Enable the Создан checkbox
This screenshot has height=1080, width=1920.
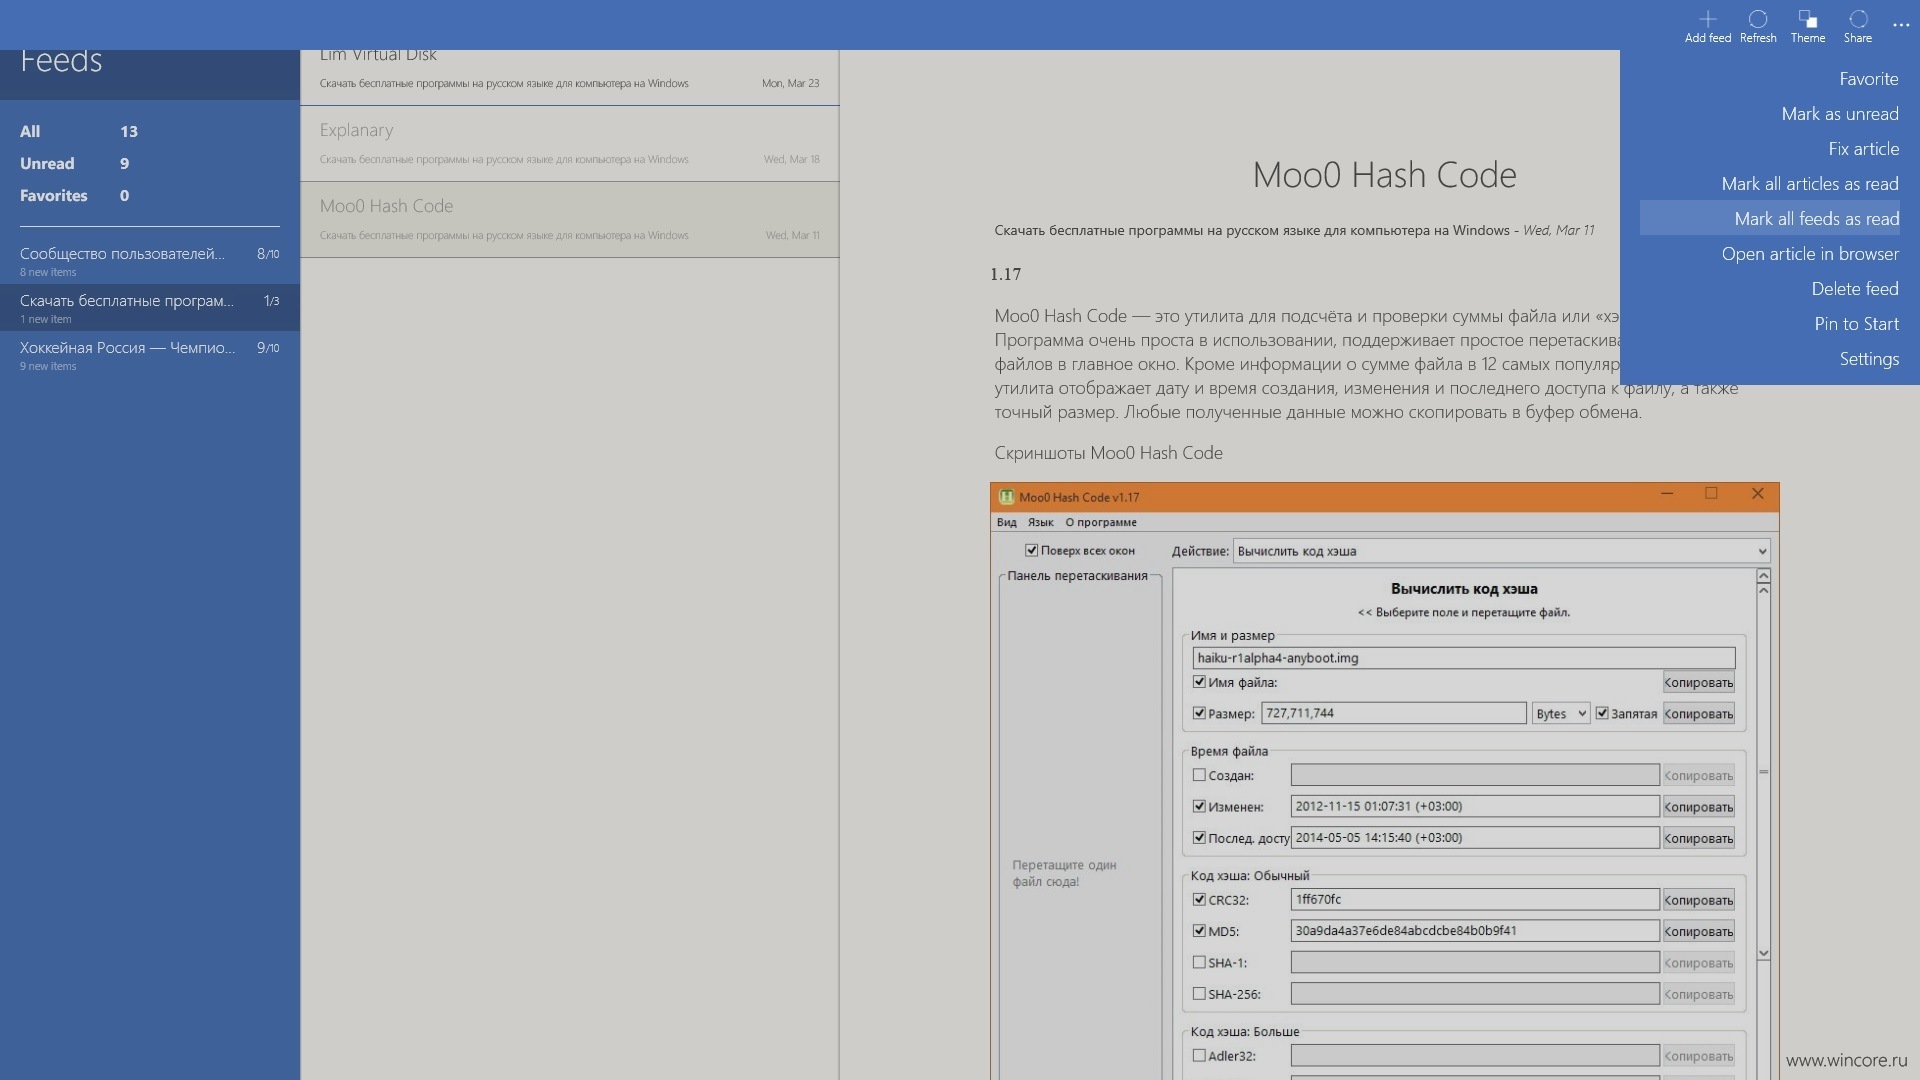(x=1199, y=775)
